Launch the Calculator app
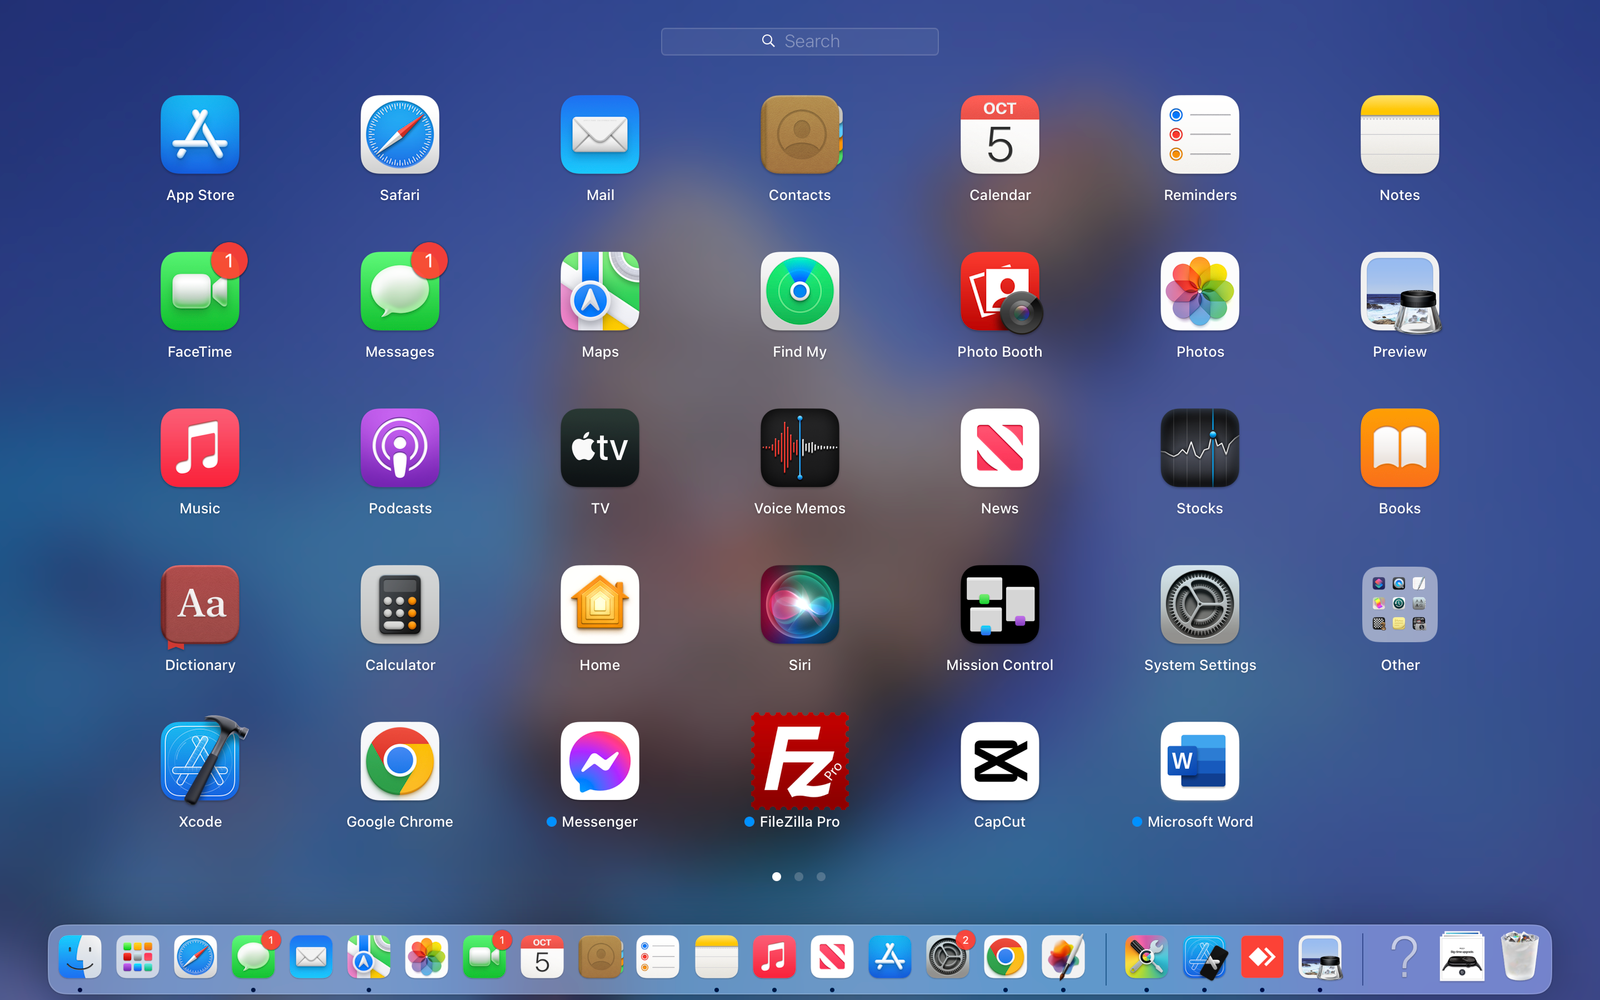This screenshot has width=1600, height=1000. (400, 605)
